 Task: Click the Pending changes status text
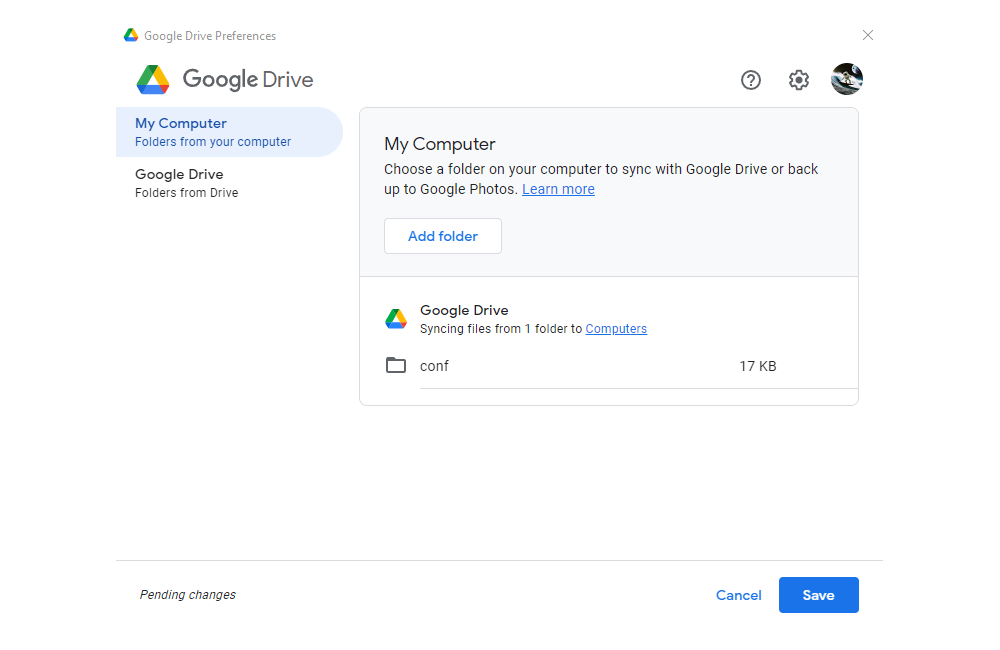click(x=188, y=595)
